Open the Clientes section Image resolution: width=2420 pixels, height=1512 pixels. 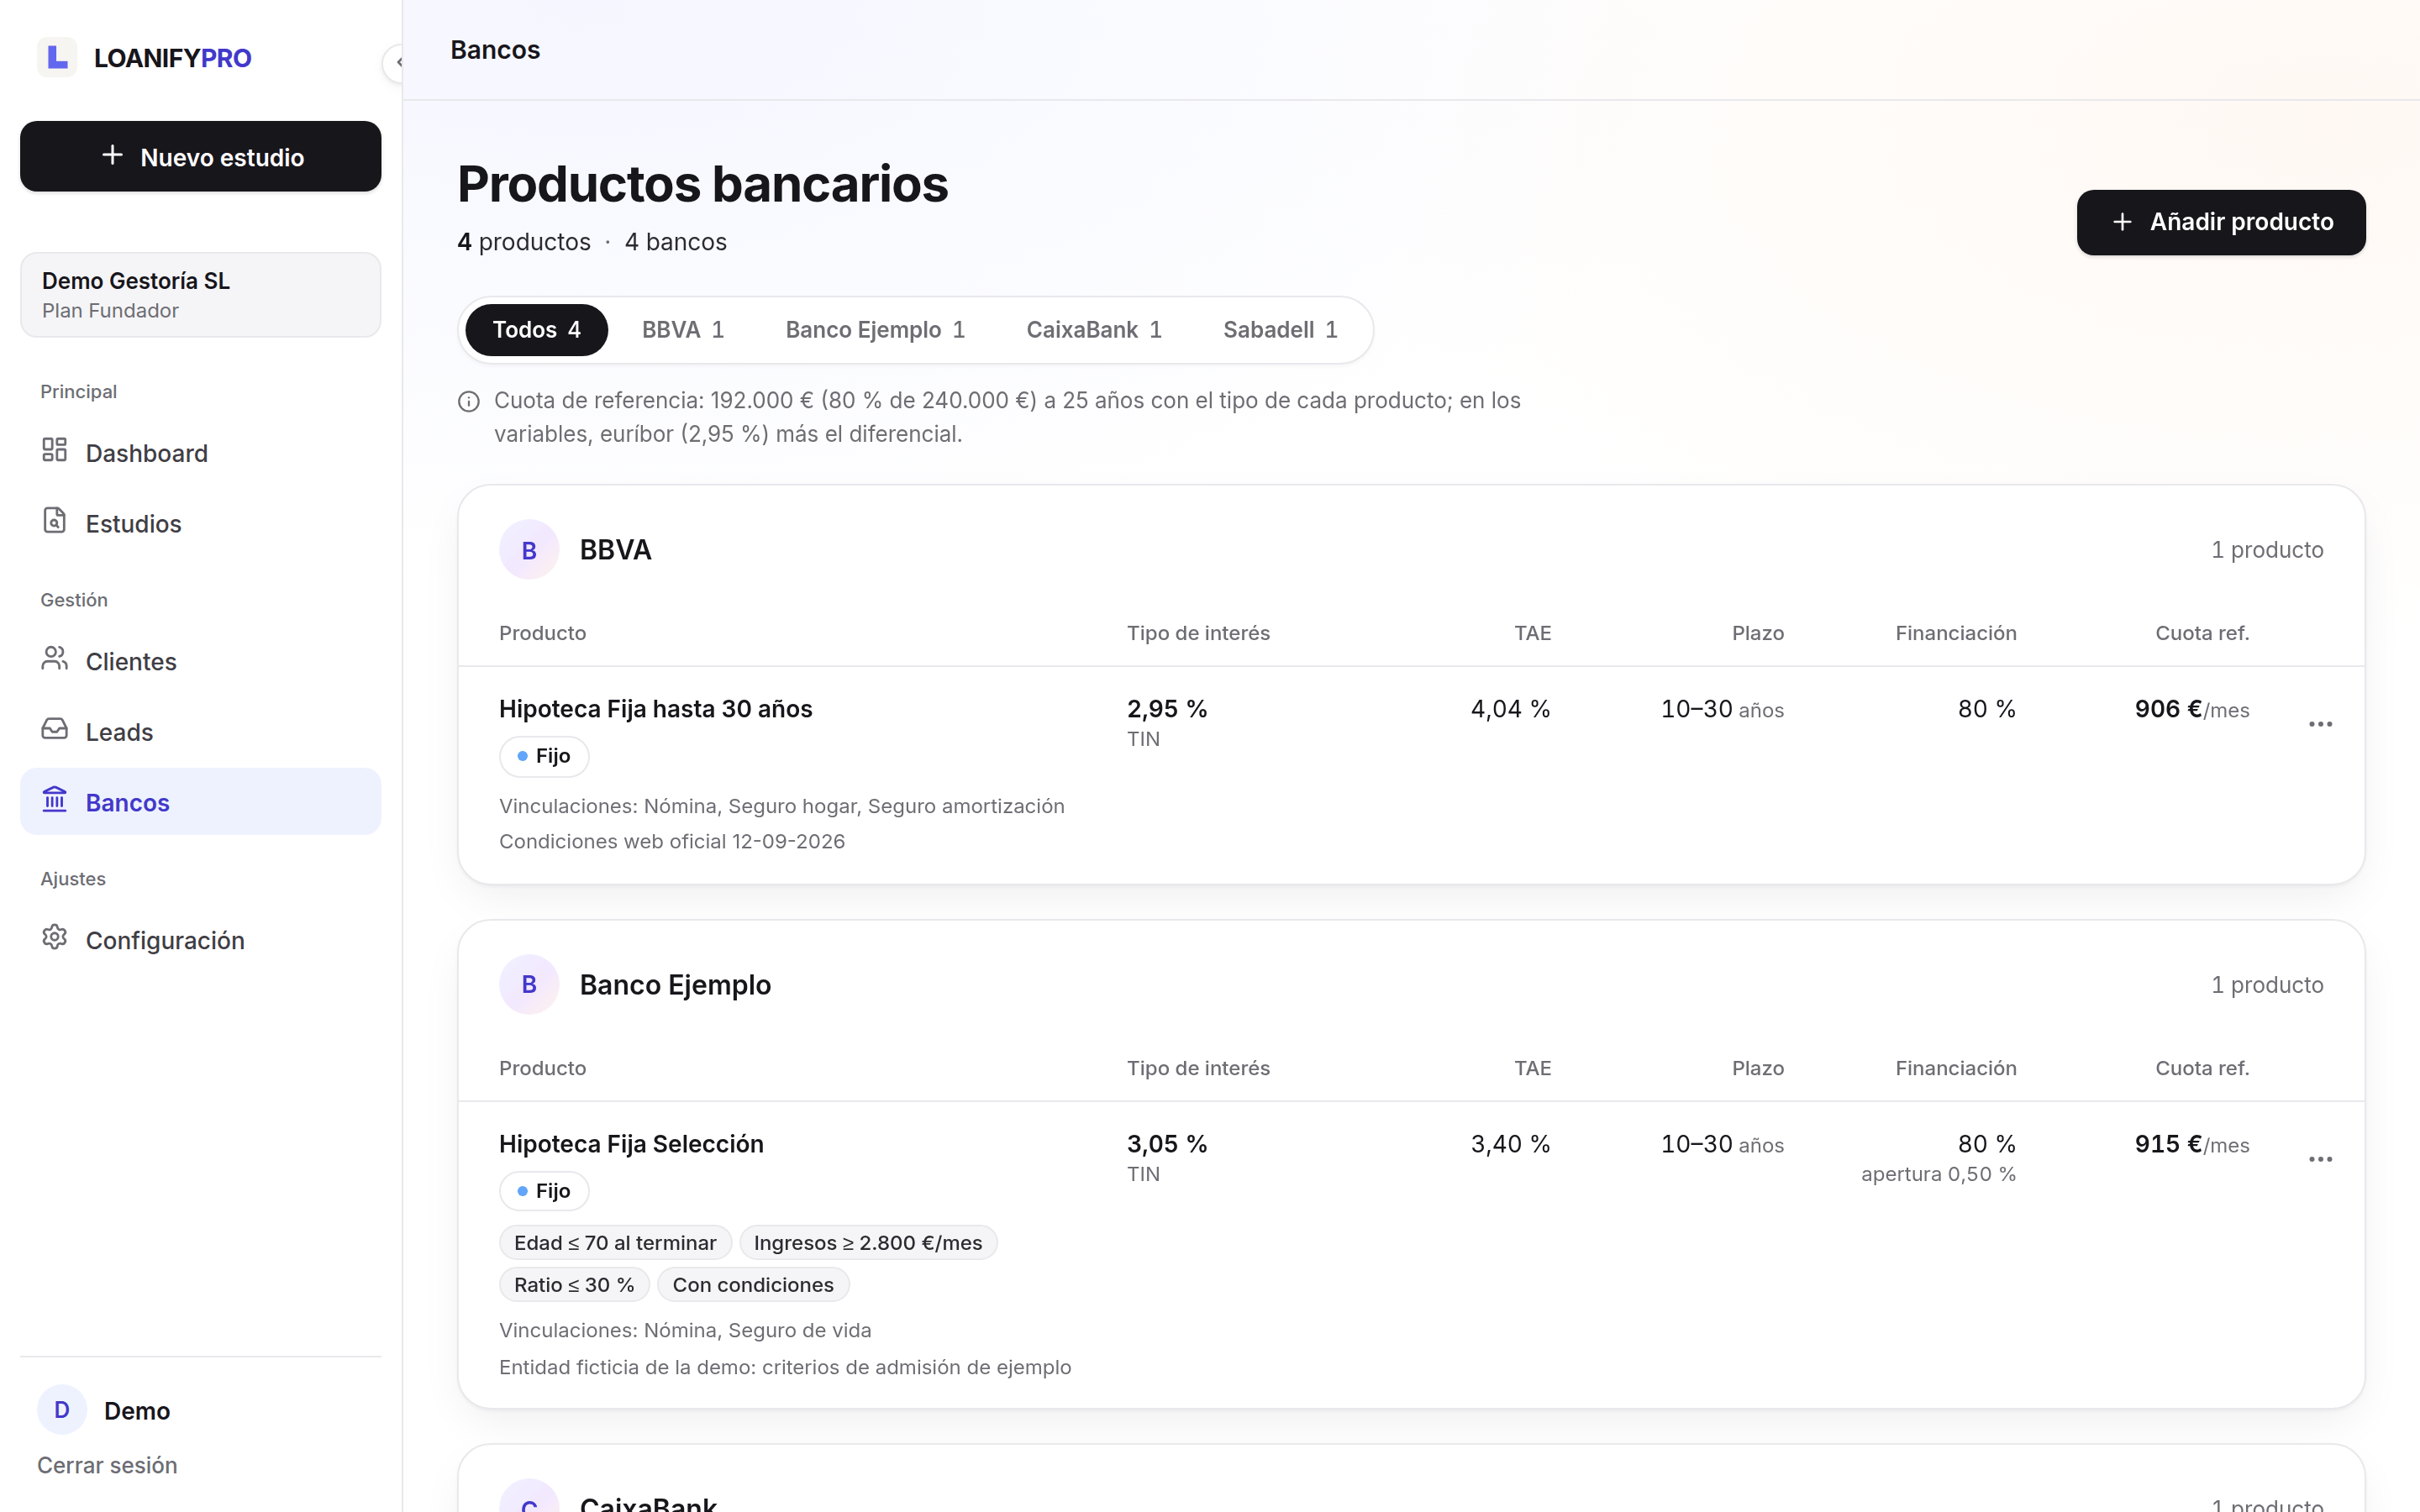[201, 661]
